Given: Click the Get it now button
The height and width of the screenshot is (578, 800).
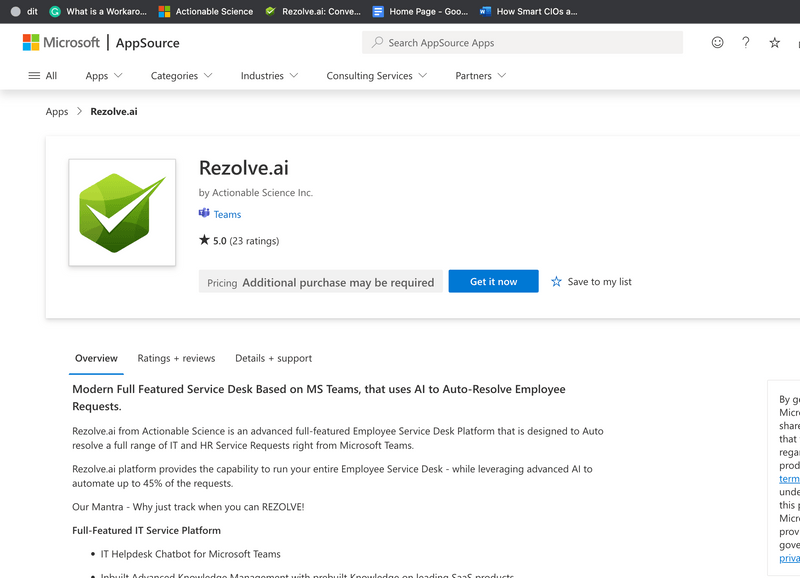Looking at the screenshot, I should pyautogui.click(x=493, y=281).
